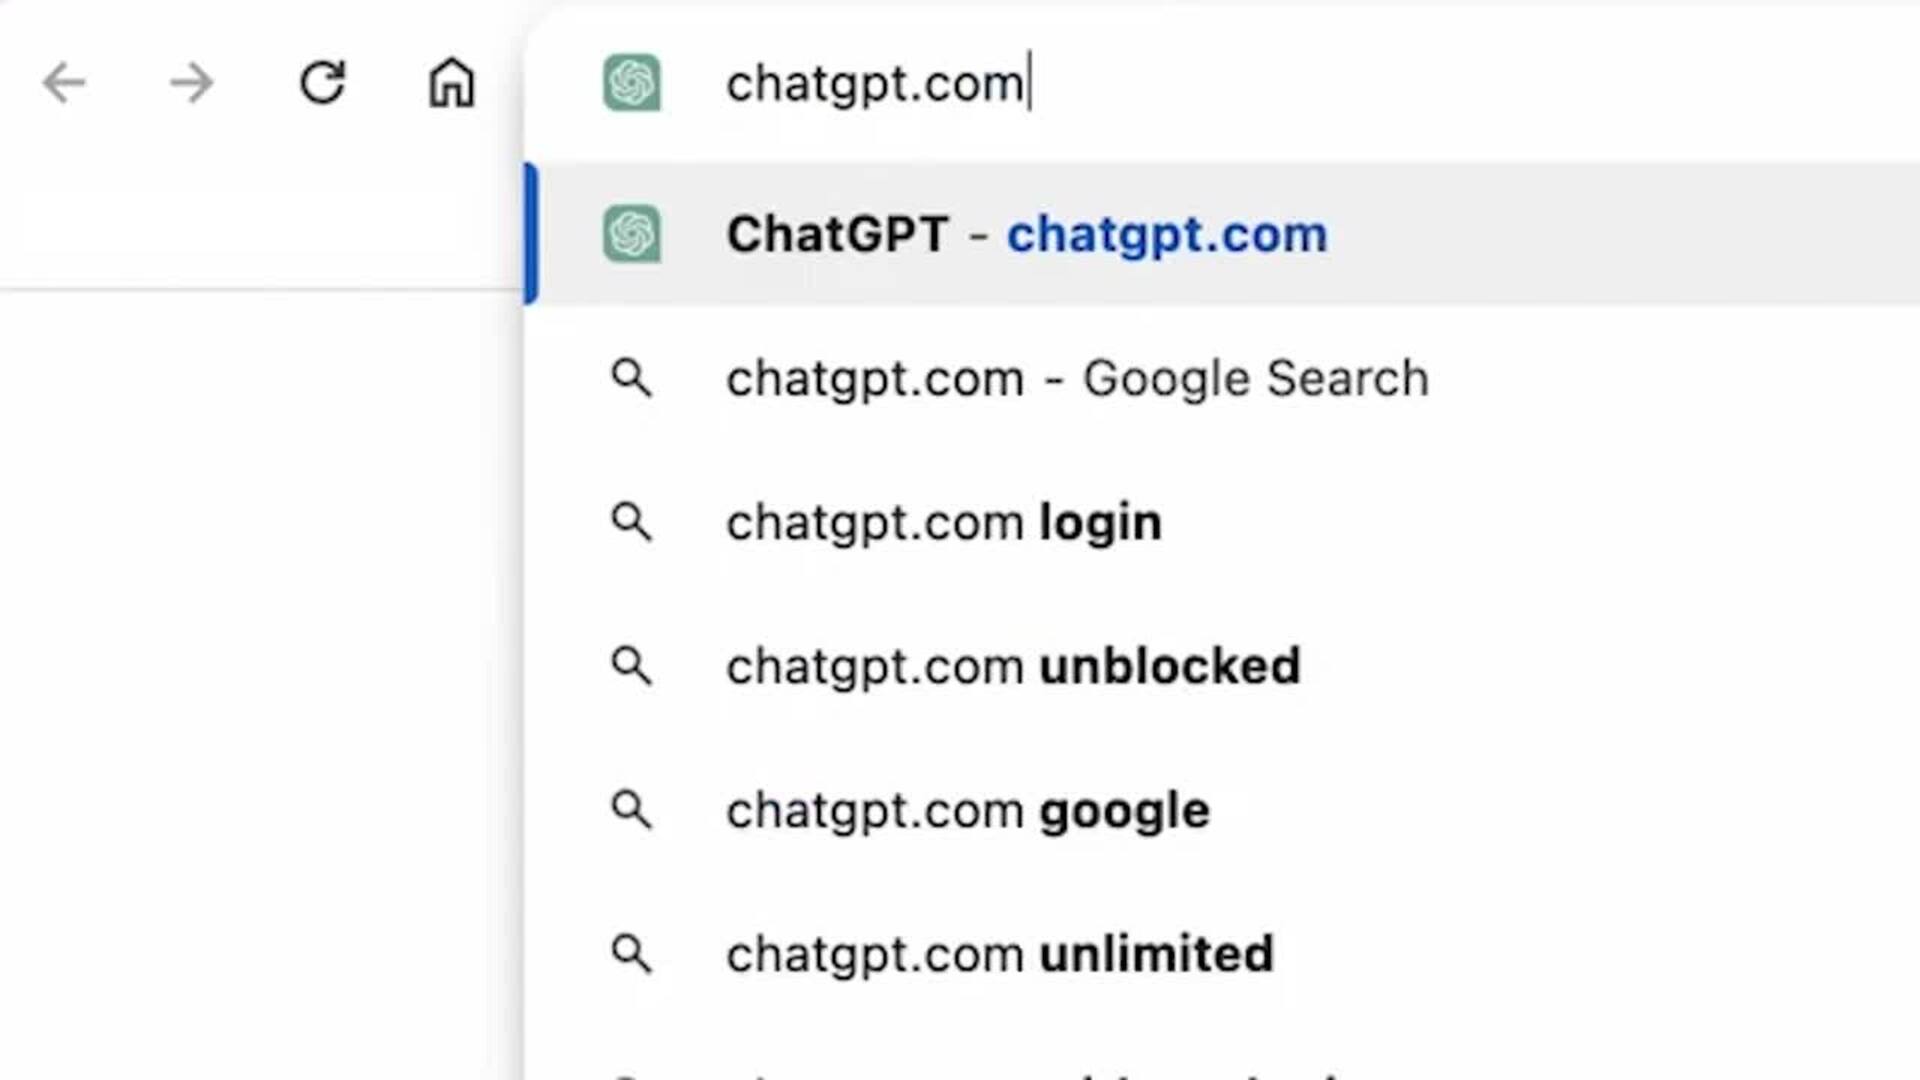
Task: Choose the 'chatgpt.com unlimited' suggestion
Action: coord(999,955)
